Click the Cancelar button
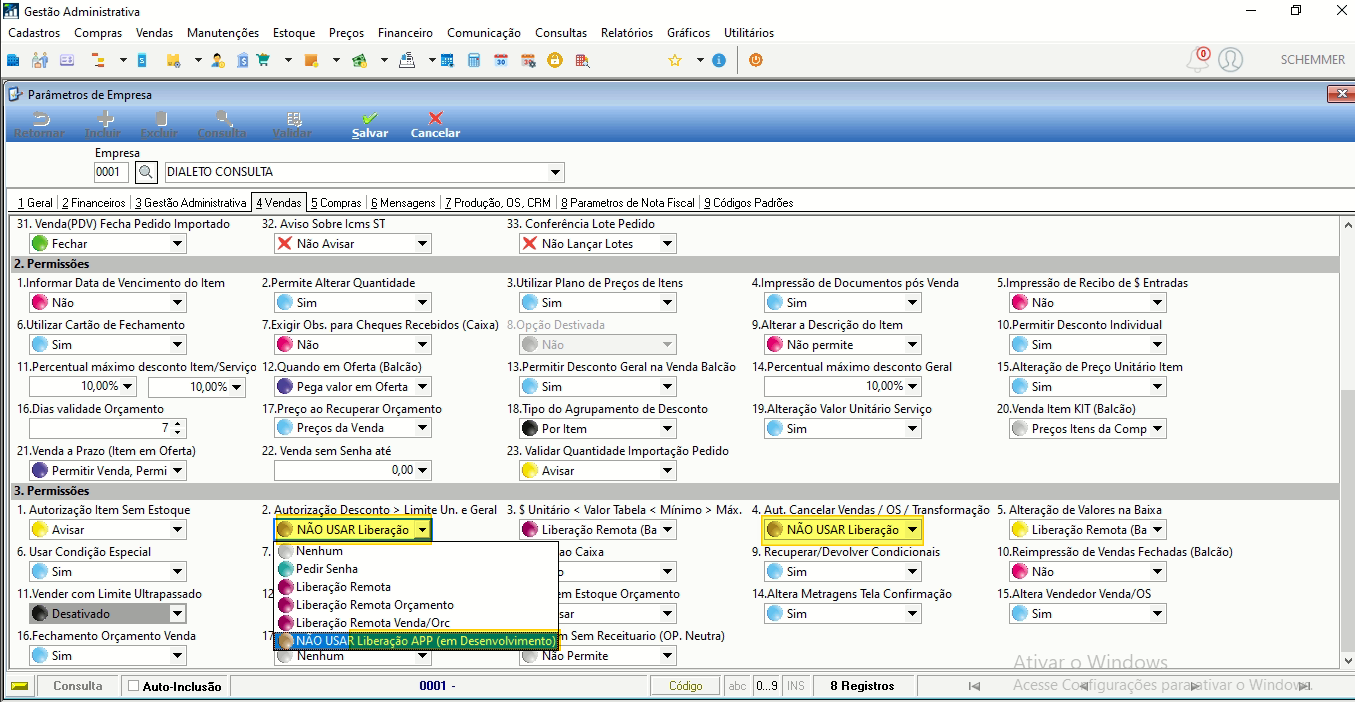Screen dimensions: 1355x702 (x=435, y=124)
